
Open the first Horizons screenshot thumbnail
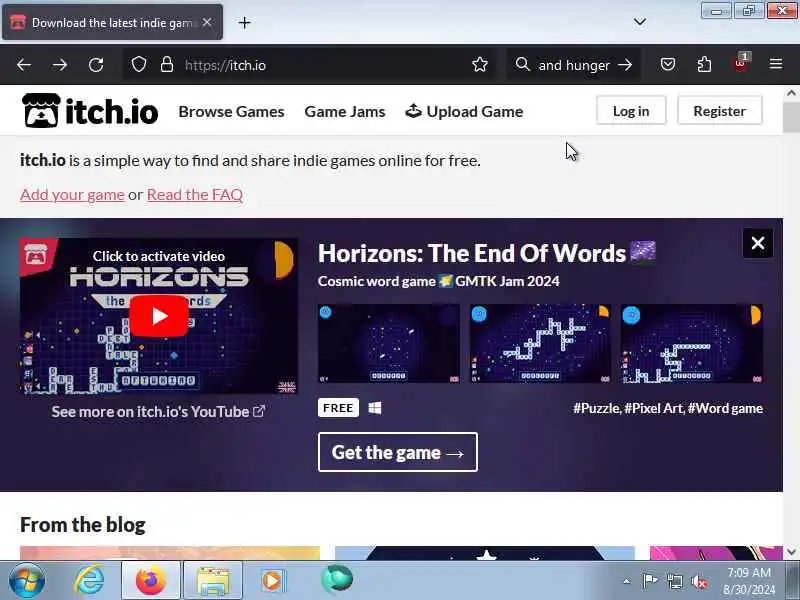(x=389, y=343)
